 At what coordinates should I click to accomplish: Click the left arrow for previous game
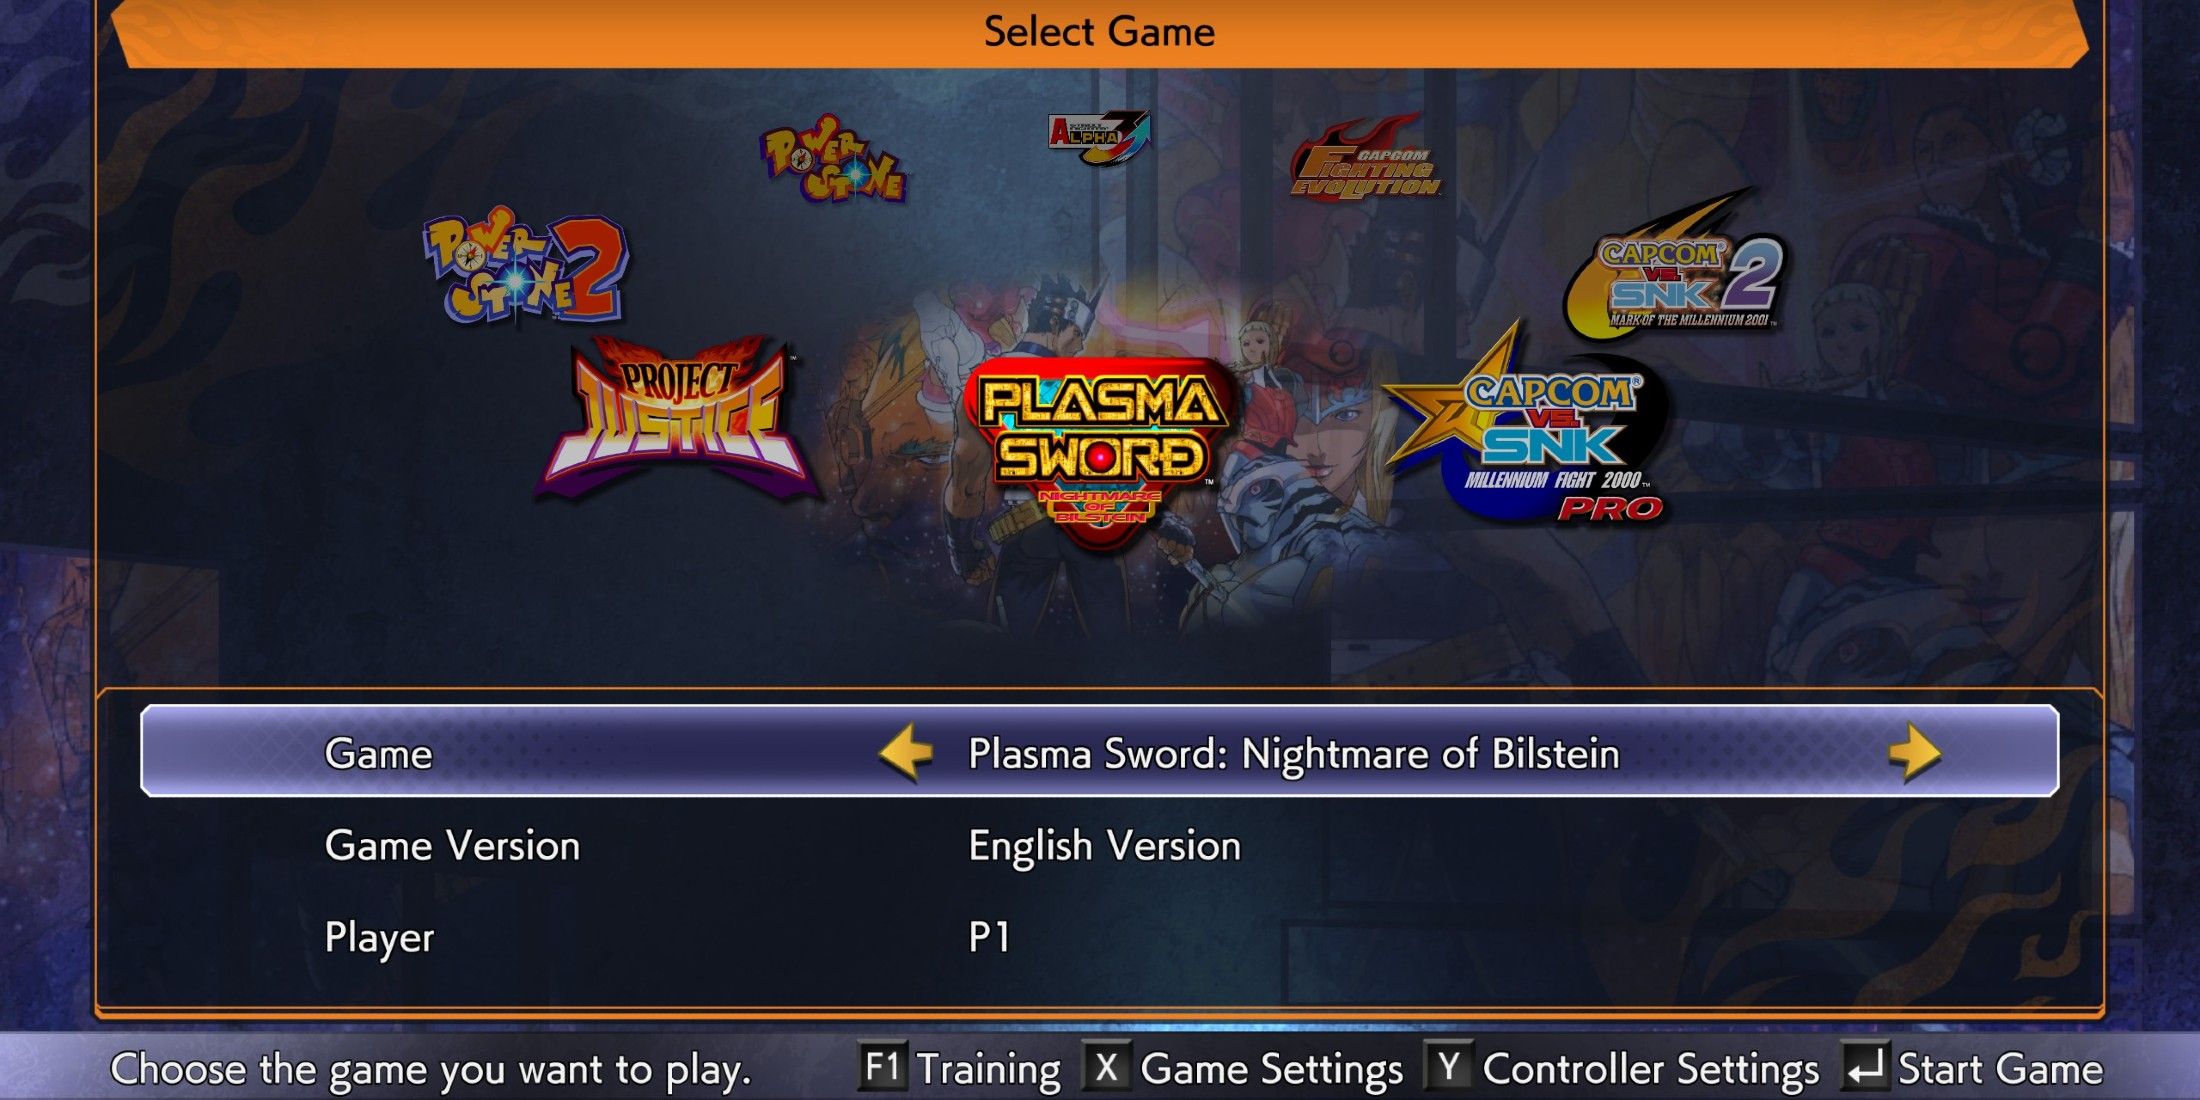pos(906,752)
